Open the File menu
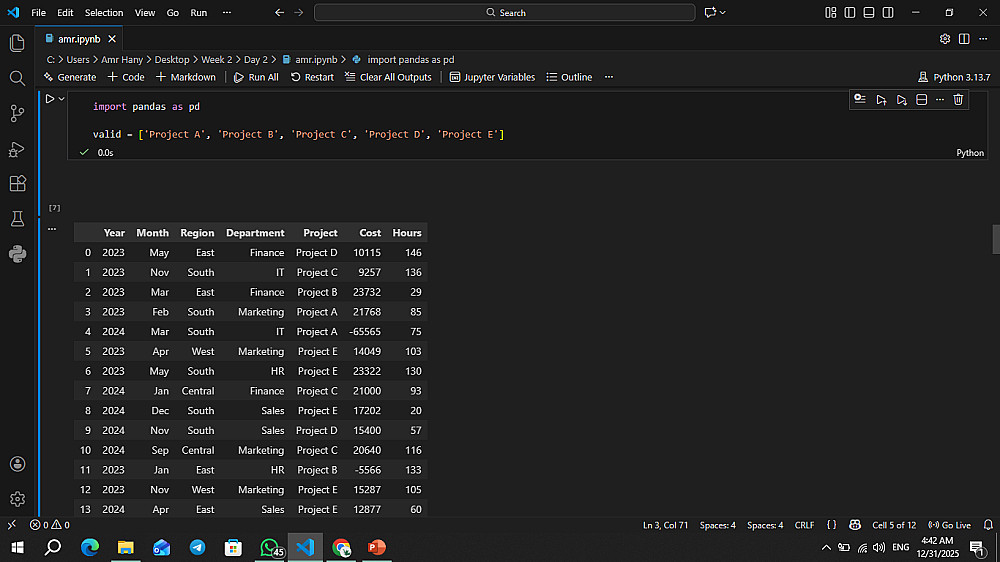Viewport: 1000px width, 562px height. point(38,13)
